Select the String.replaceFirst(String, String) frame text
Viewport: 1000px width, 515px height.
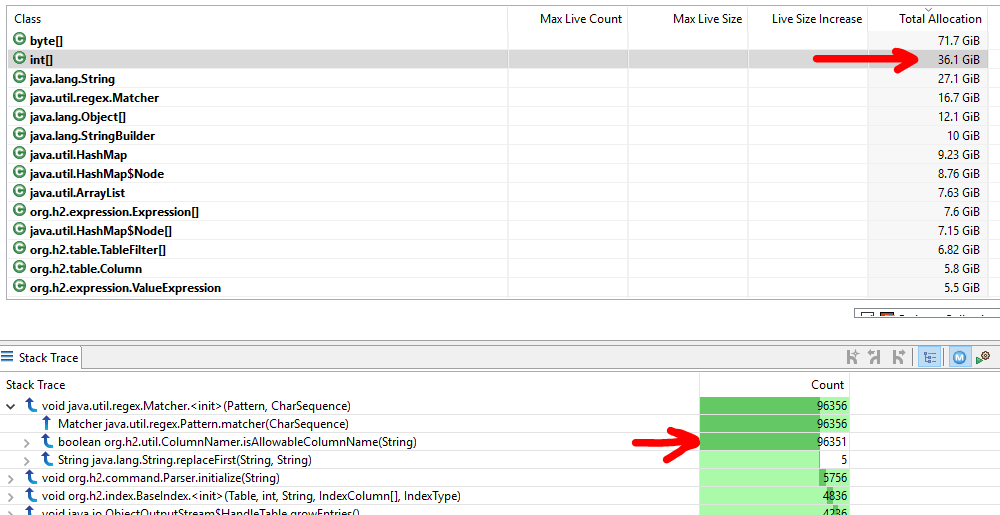[x=184, y=460]
